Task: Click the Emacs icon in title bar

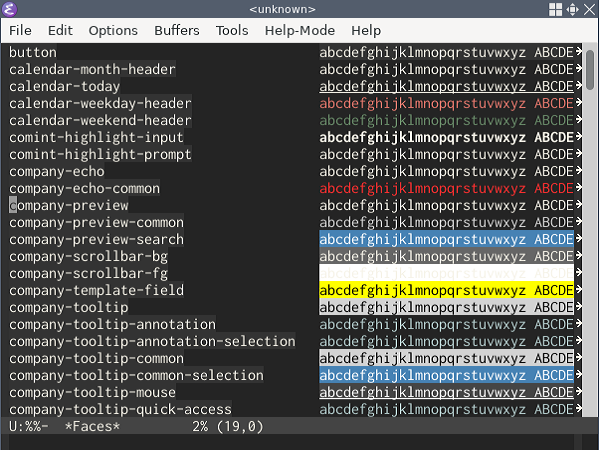Action: coord(9,9)
